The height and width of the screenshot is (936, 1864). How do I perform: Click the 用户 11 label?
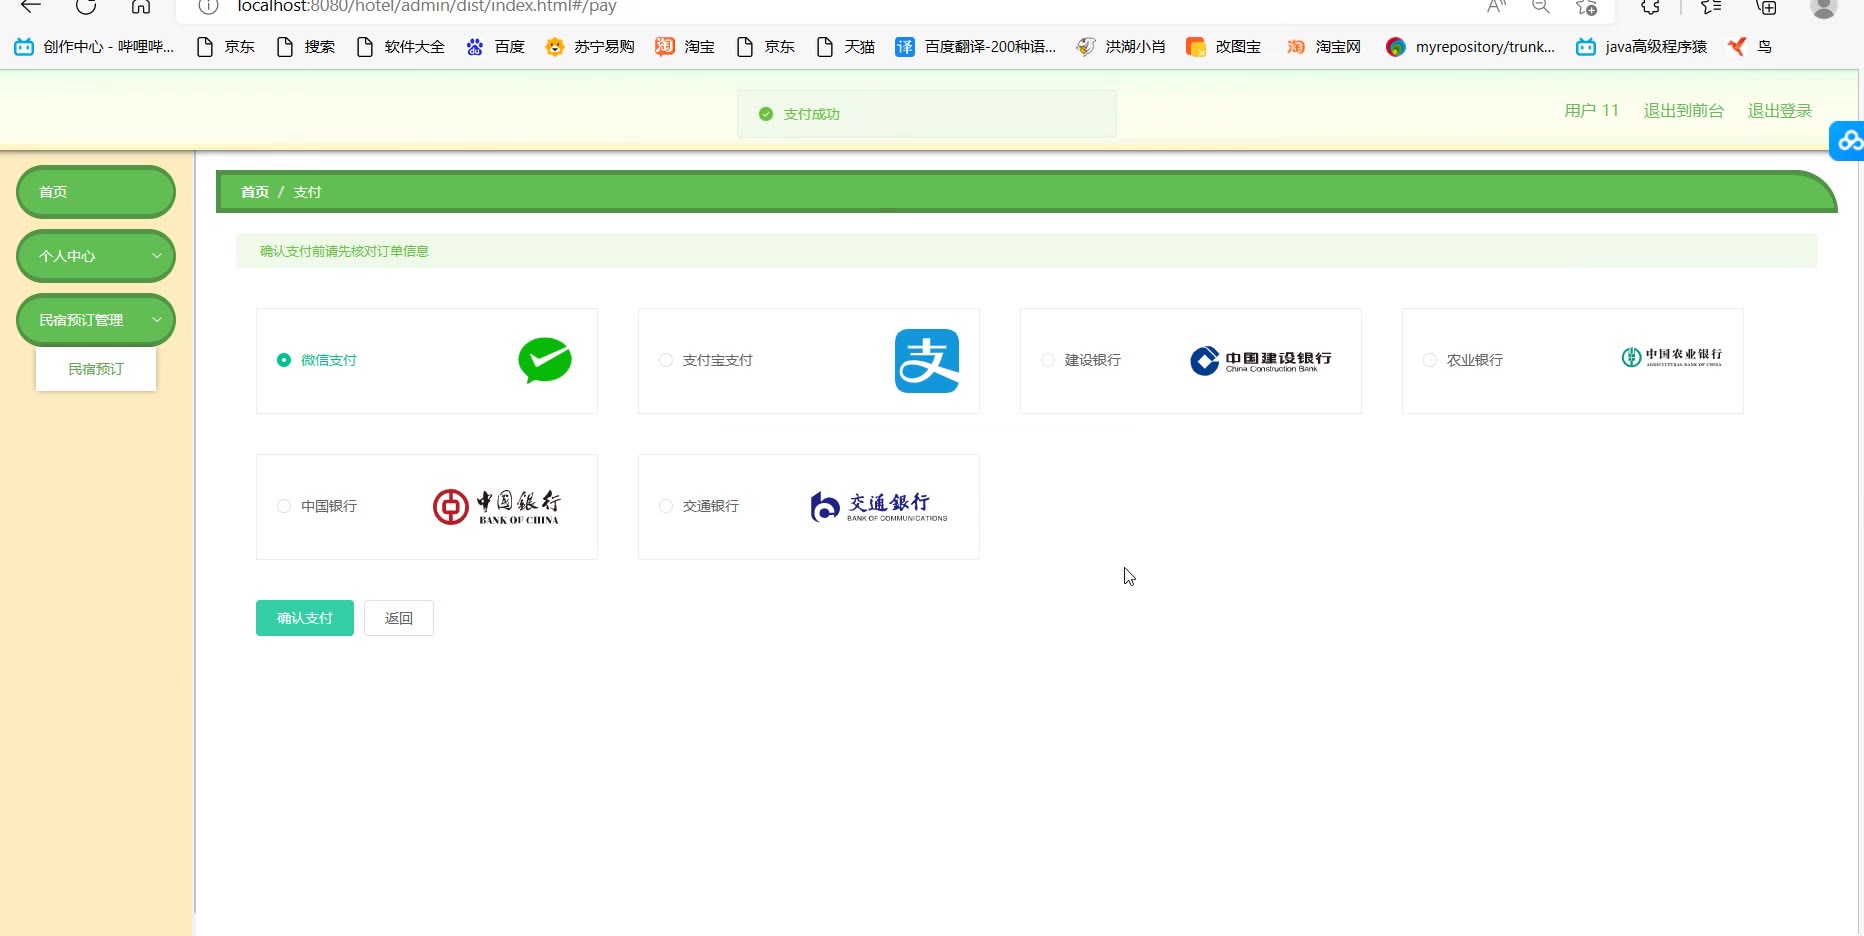click(x=1592, y=111)
